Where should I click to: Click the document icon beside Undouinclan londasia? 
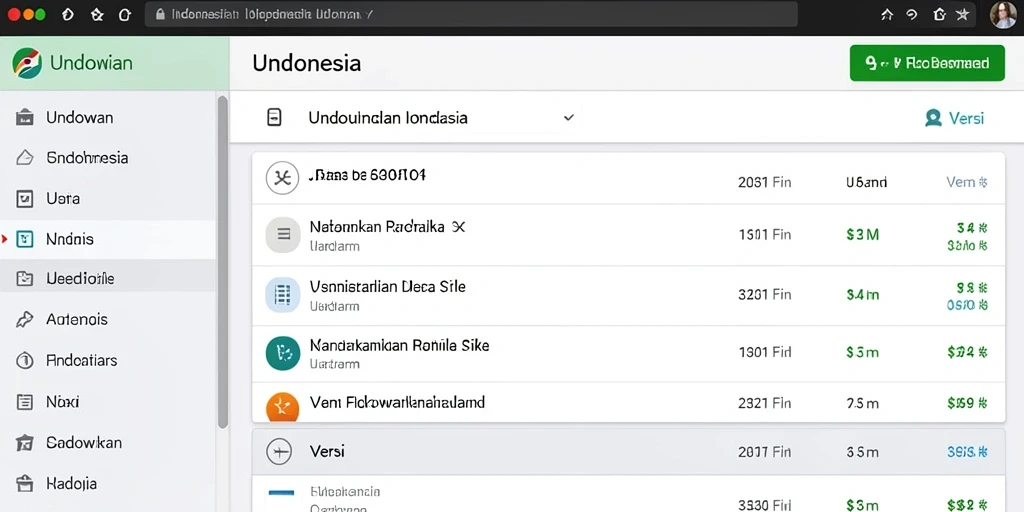274,118
